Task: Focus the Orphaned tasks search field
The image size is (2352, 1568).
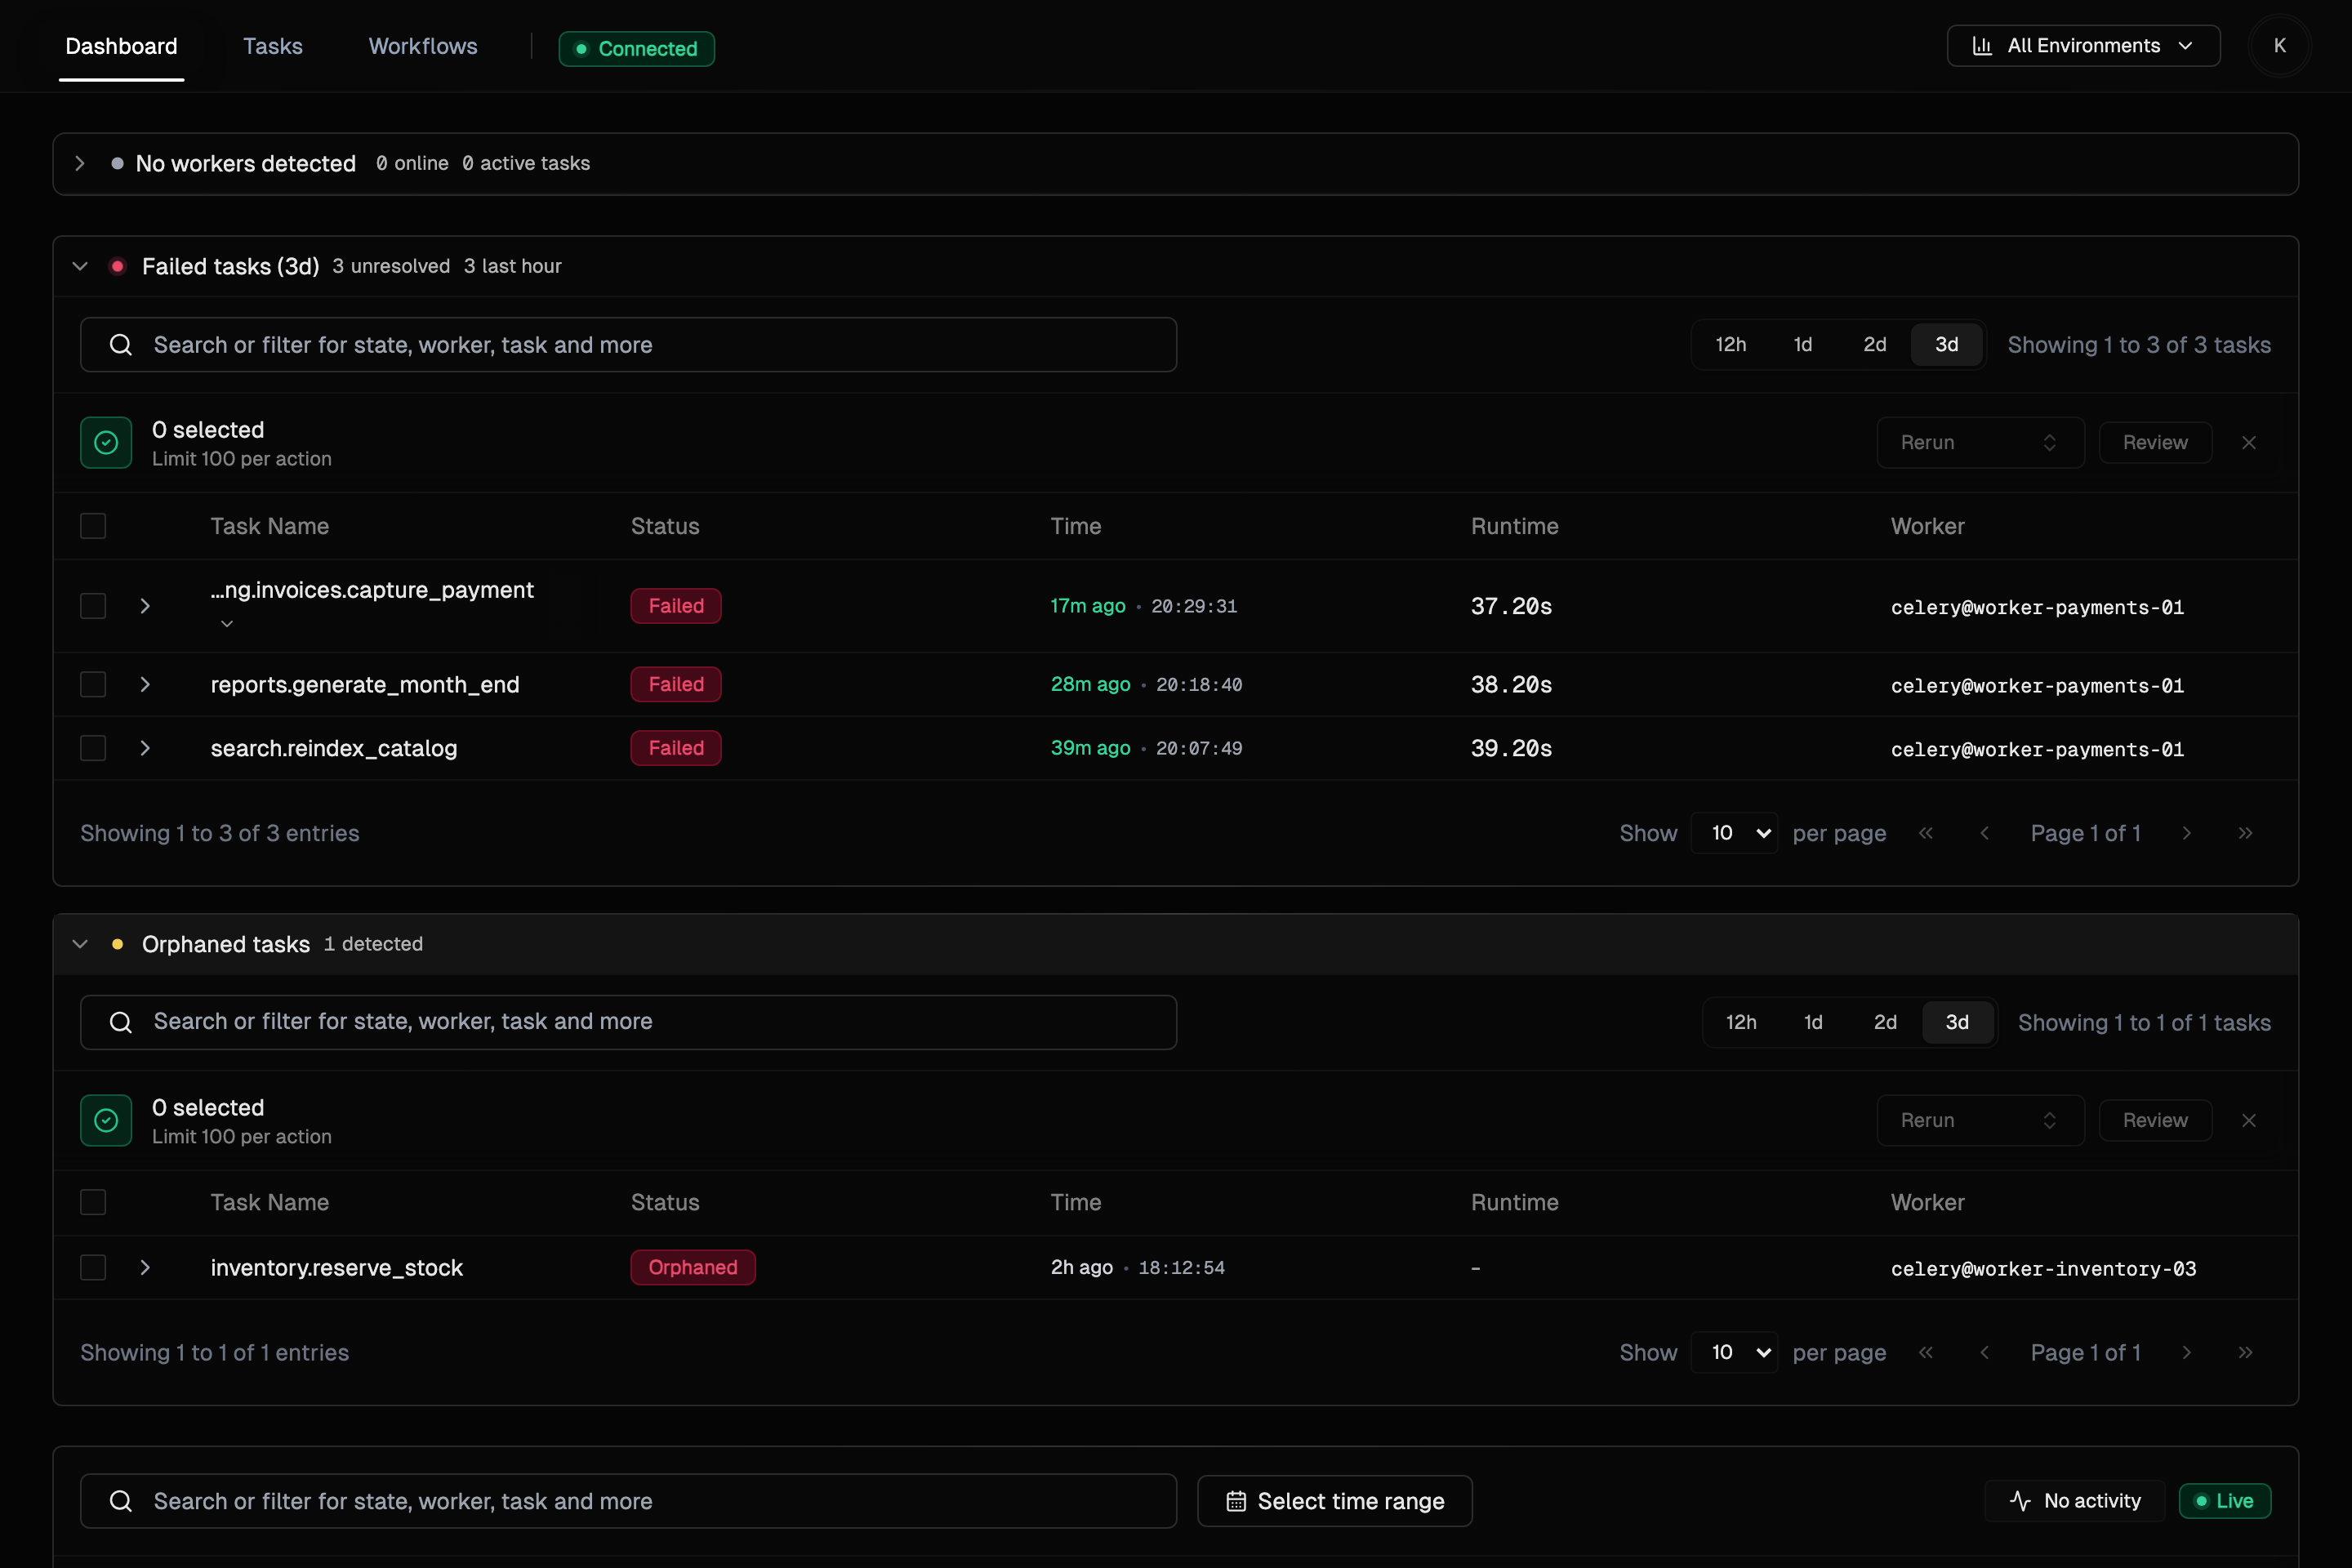Action: (x=628, y=1022)
